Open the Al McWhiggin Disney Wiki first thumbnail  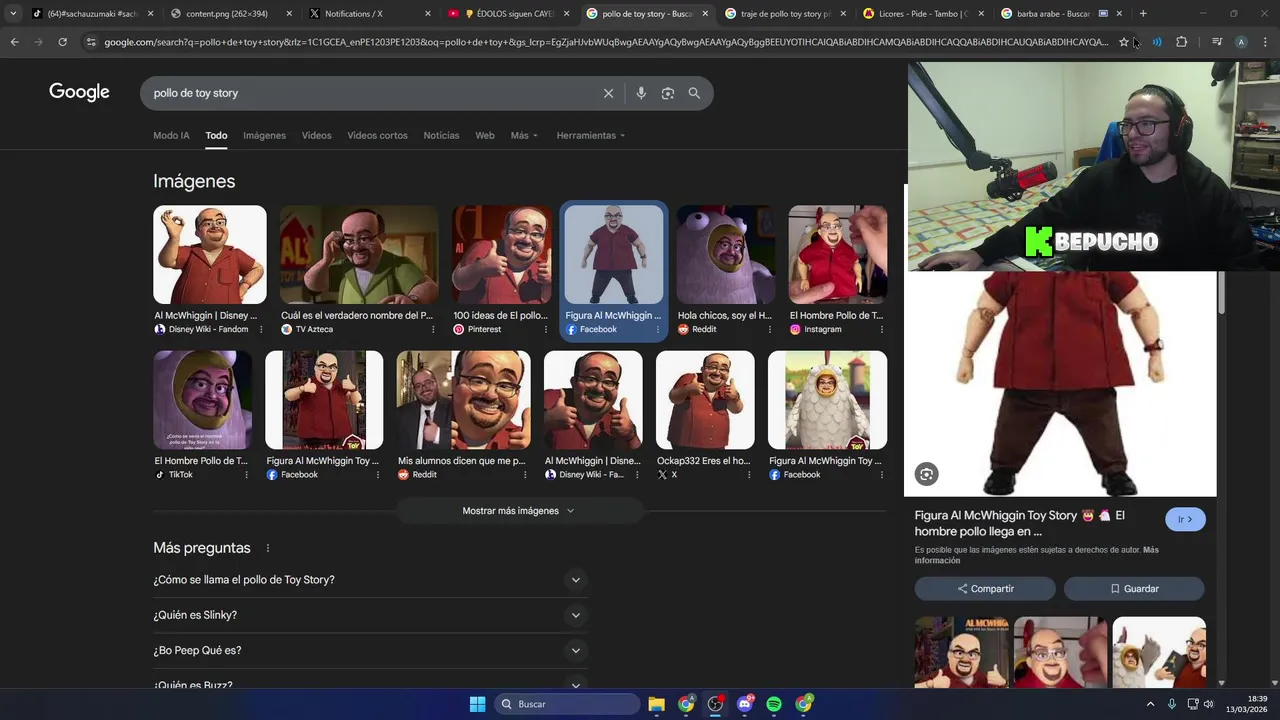click(210, 255)
